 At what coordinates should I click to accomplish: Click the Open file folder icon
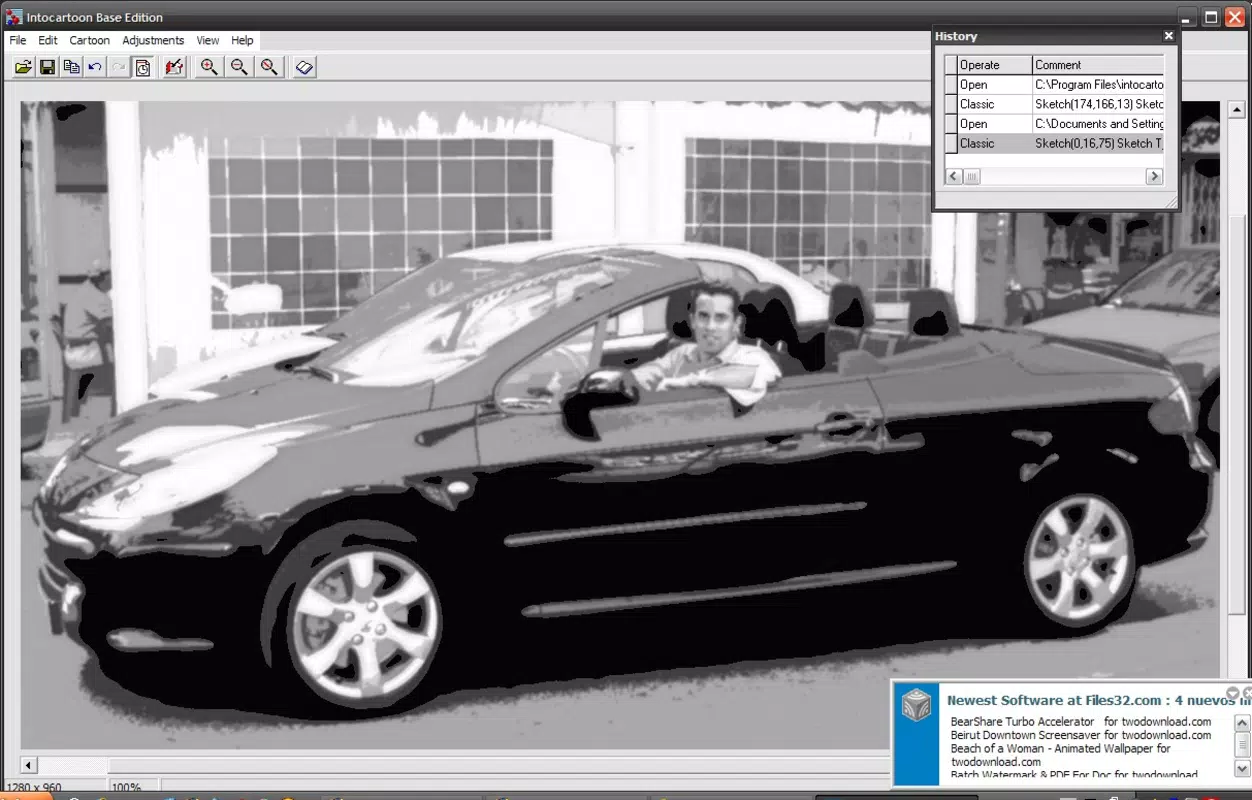point(23,67)
